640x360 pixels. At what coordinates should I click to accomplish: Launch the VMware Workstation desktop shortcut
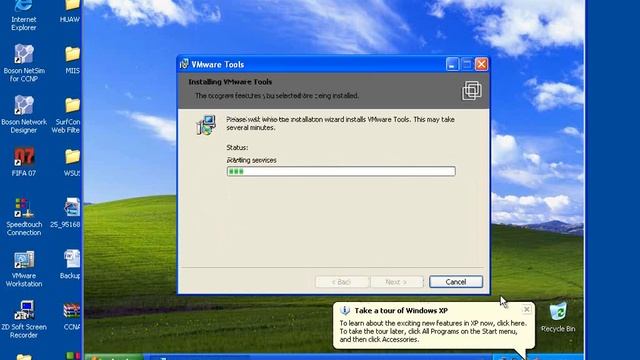tap(24, 269)
